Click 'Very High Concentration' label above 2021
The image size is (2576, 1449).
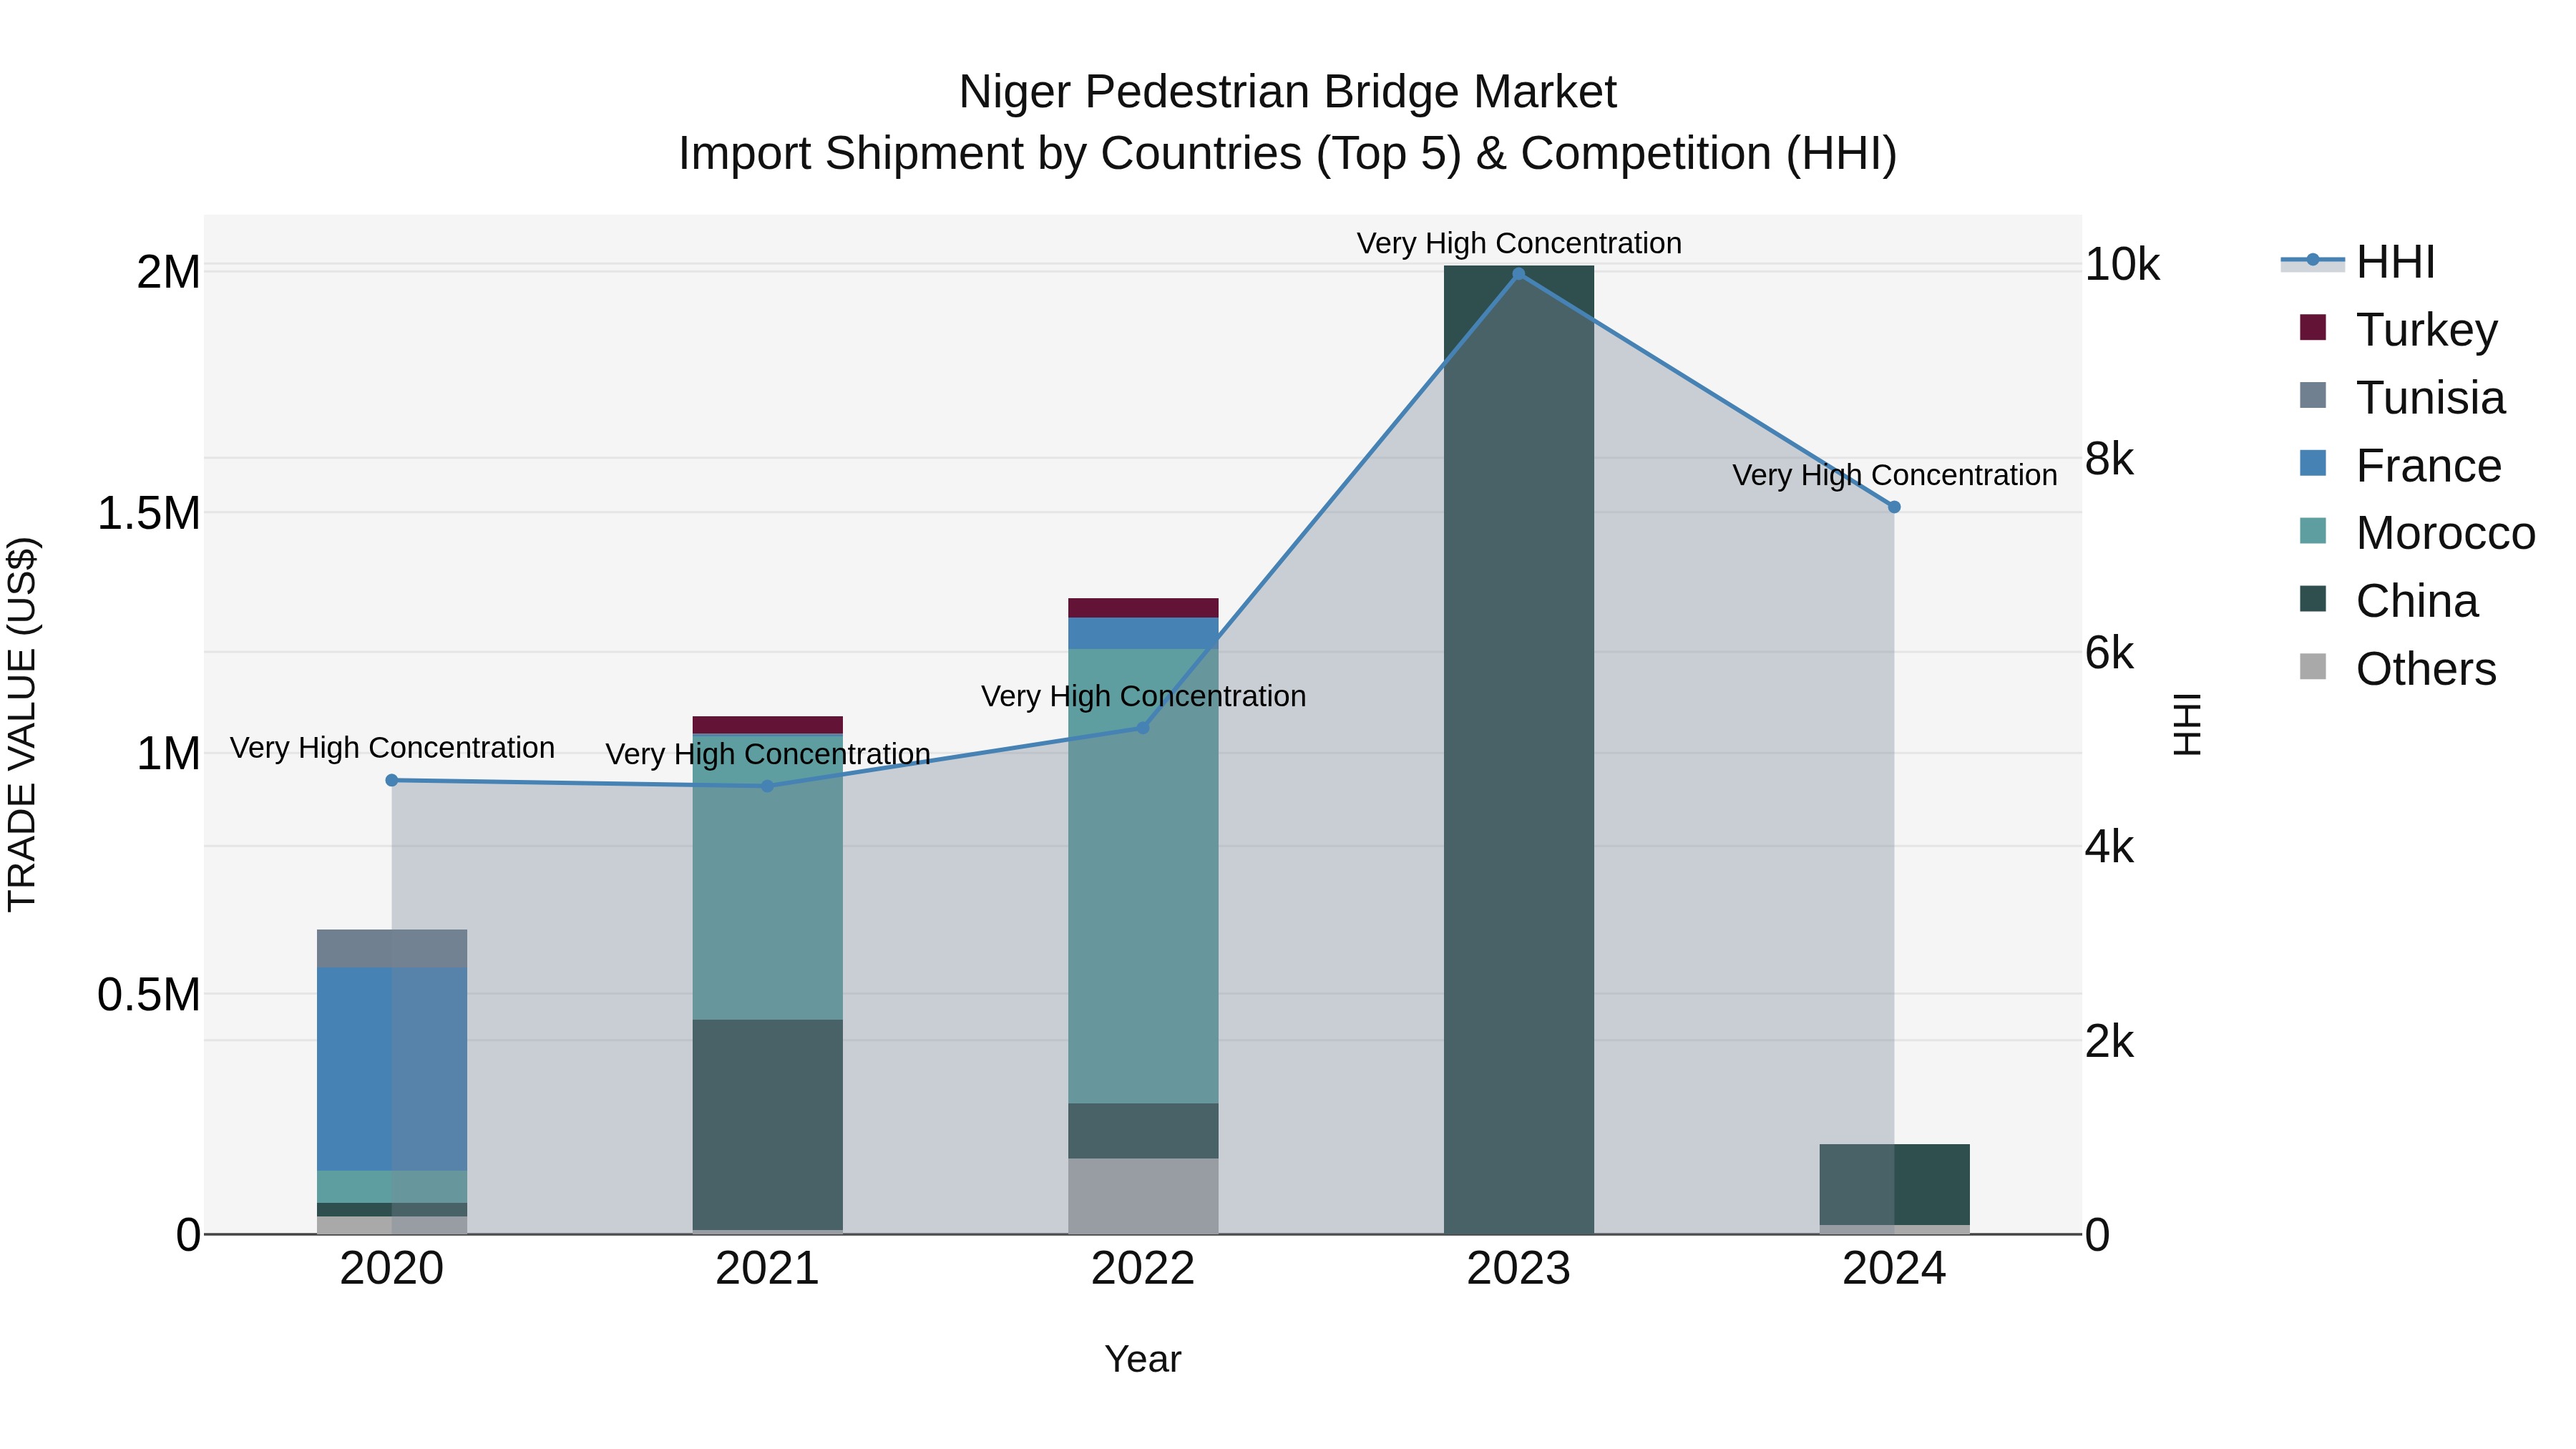(x=767, y=754)
